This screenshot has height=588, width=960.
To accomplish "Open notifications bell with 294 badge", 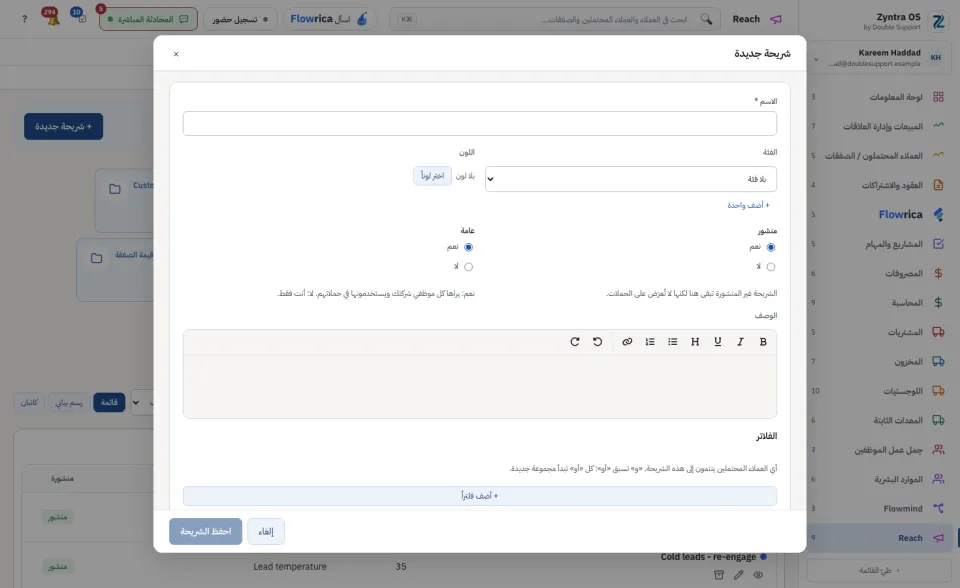I will point(53,17).
